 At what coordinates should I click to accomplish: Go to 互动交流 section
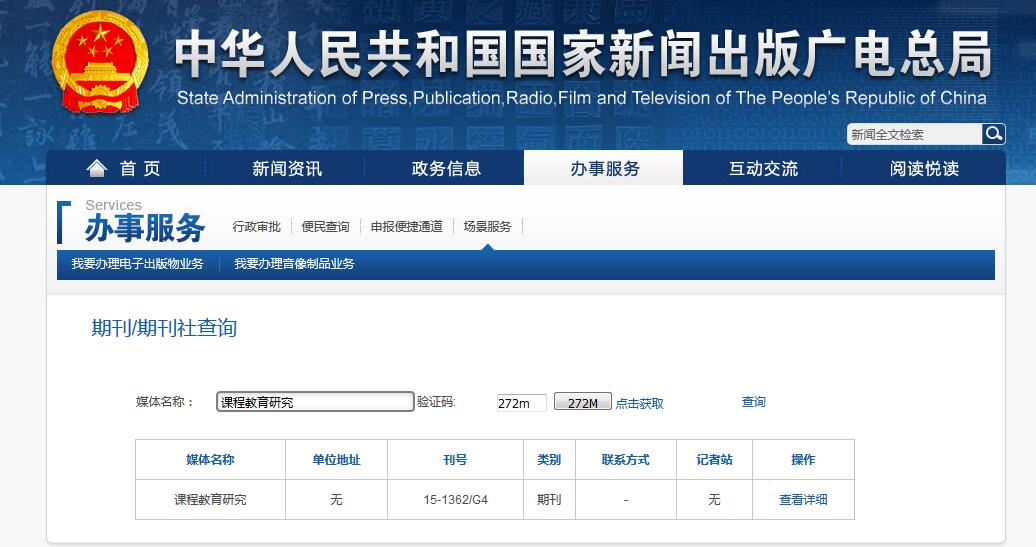[x=763, y=169]
